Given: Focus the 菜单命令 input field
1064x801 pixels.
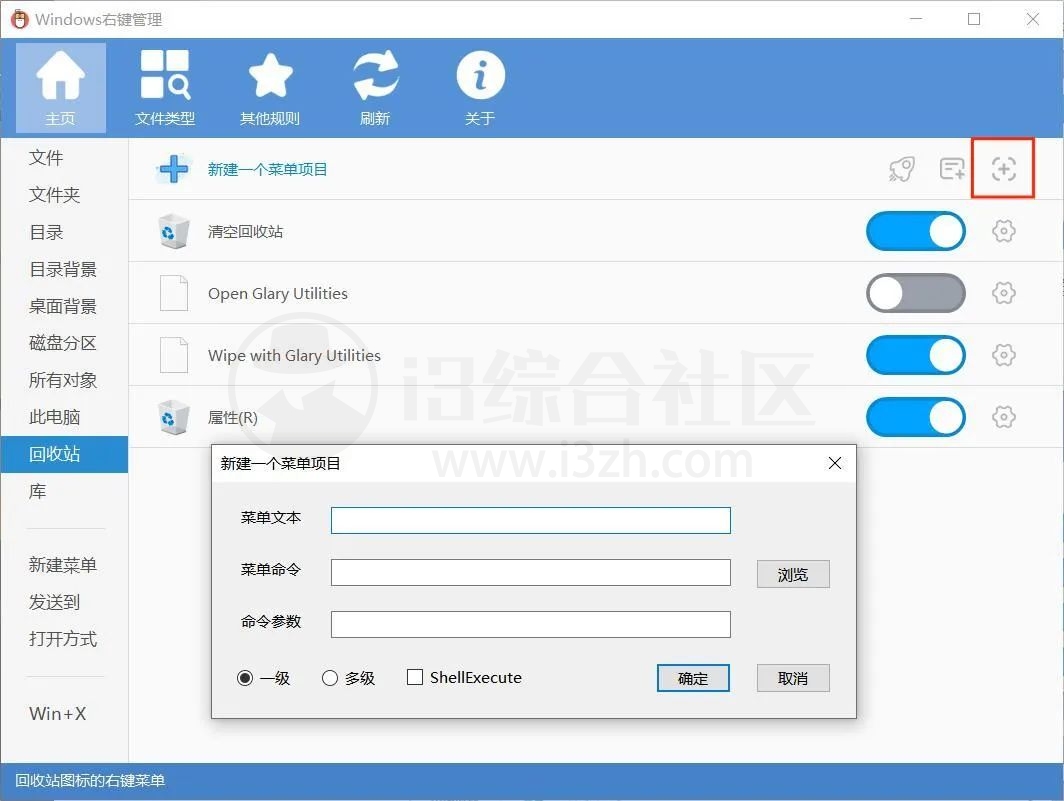Looking at the screenshot, I should click(x=531, y=572).
